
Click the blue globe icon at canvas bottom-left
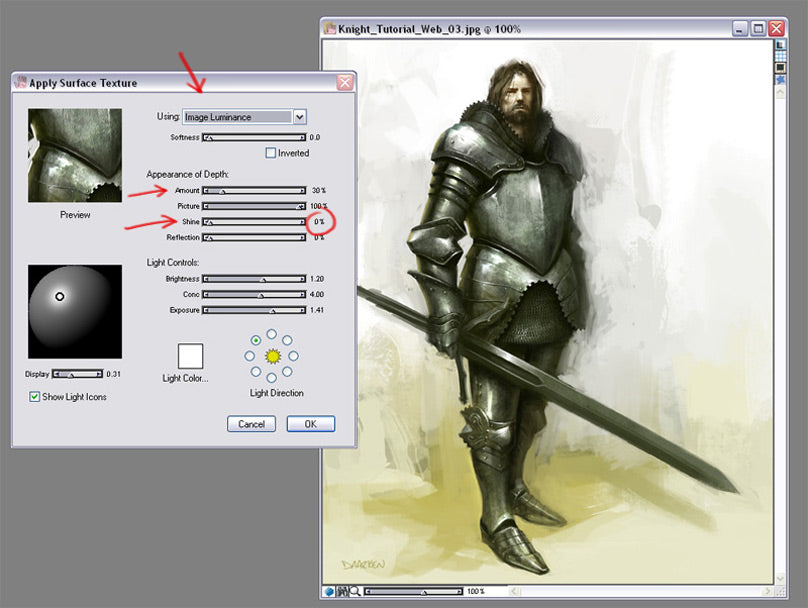[x=328, y=590]
